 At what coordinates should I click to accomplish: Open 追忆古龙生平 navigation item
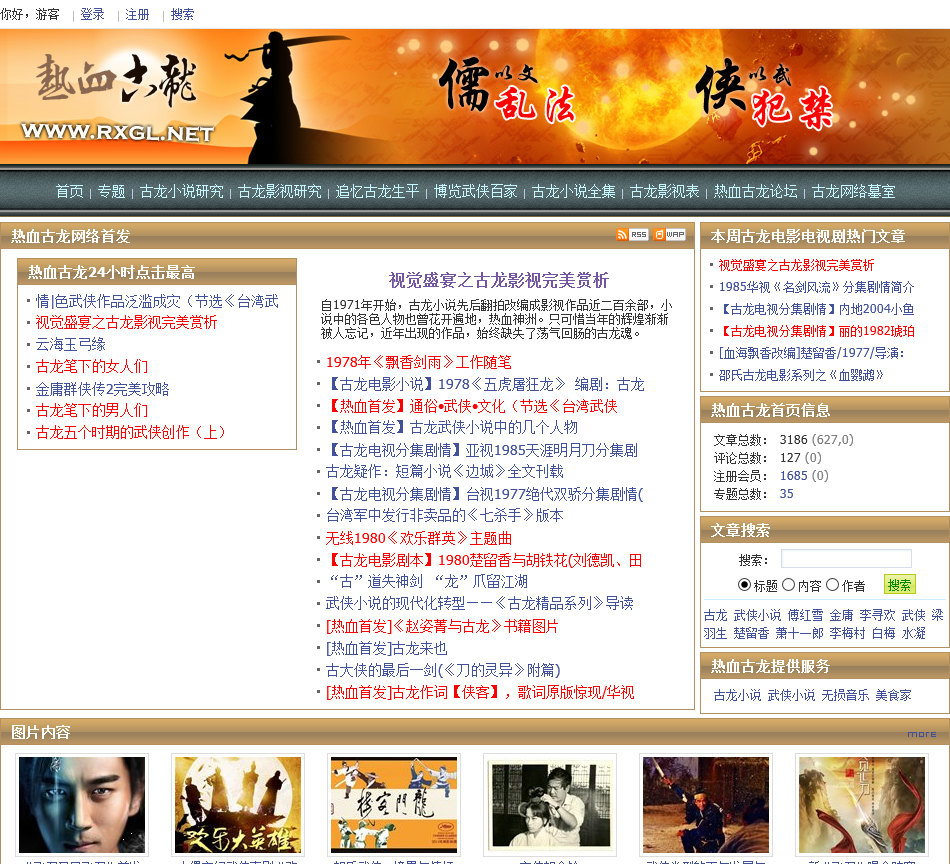[377, 191]
